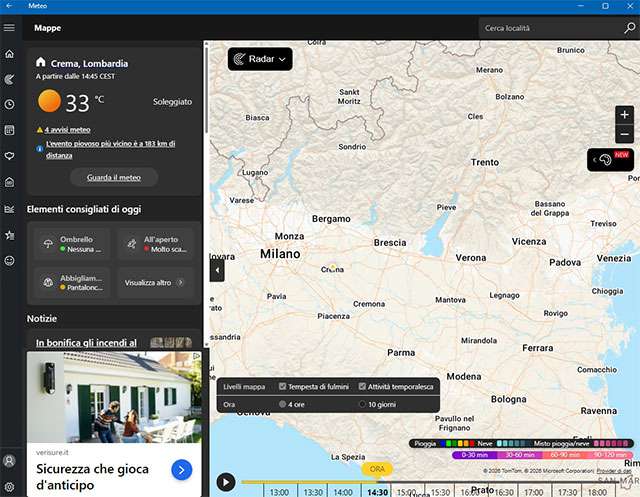Image resolution: width=640 pixels, height=497 pixels.
Task: Jump timeline to 13:00
Action: [x=280, y=492]
